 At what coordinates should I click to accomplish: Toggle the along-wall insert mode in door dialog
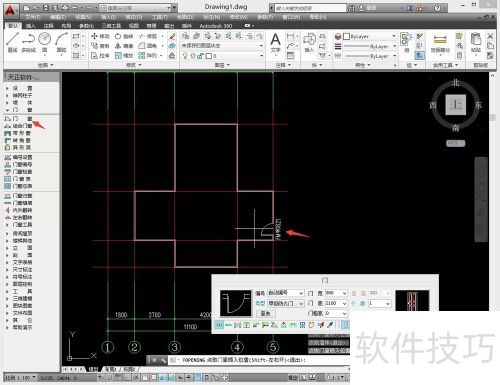[x=228, y=324]
